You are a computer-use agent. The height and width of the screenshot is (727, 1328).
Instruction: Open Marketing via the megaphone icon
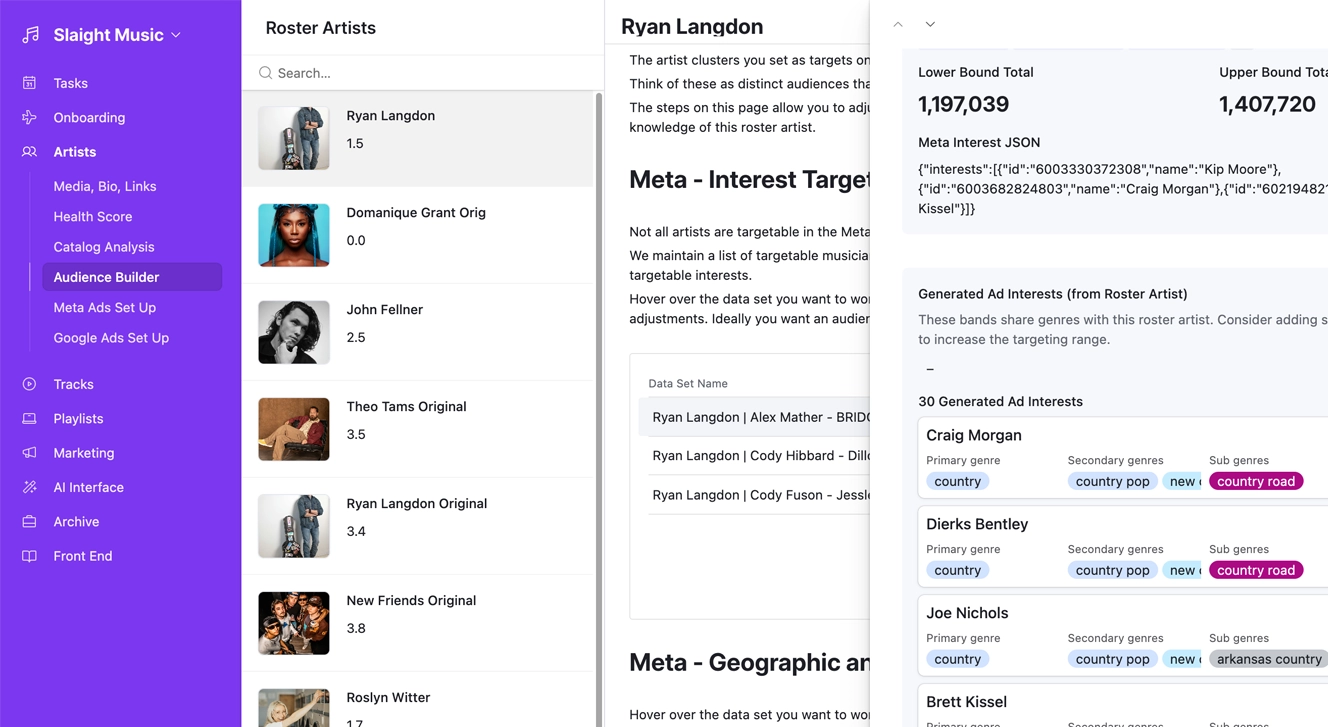pos(28,453)
